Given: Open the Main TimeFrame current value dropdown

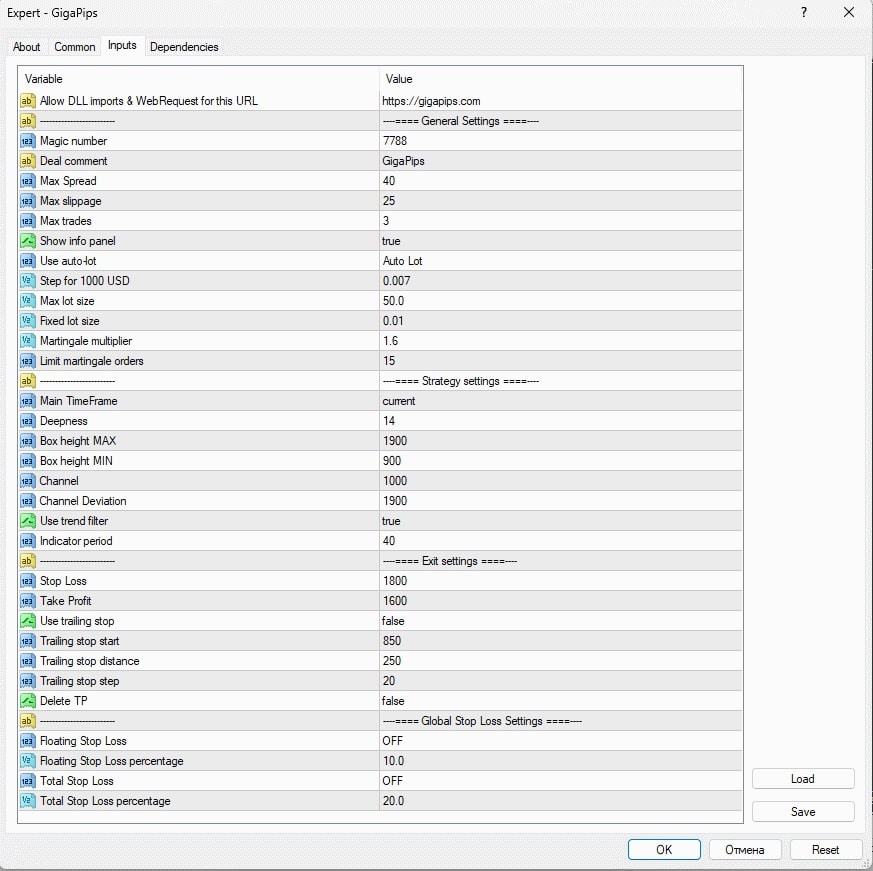Looking at the screenshot, I should pos(561,401).
